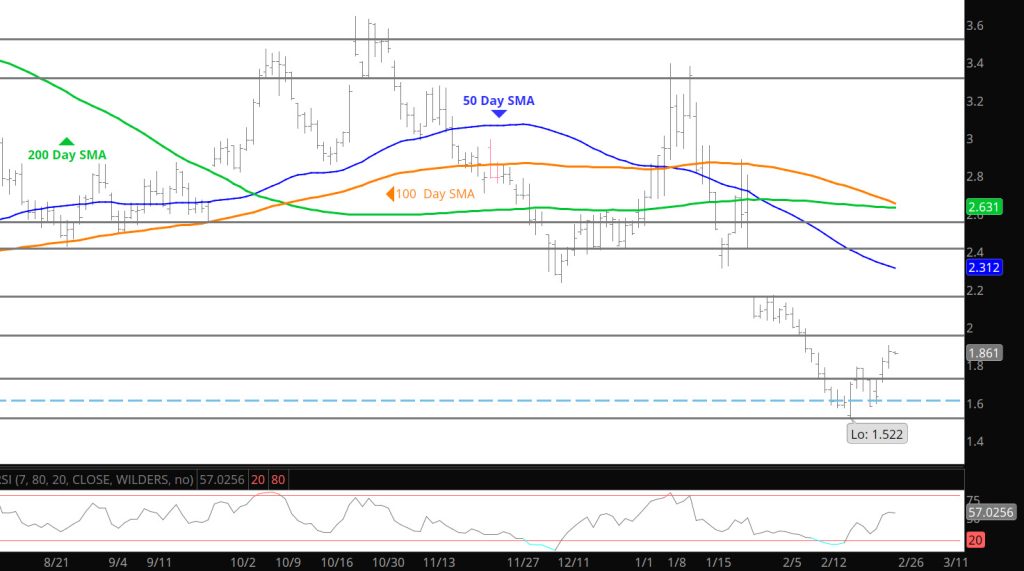Click the 3.6 level on price axis

point(976,25)
